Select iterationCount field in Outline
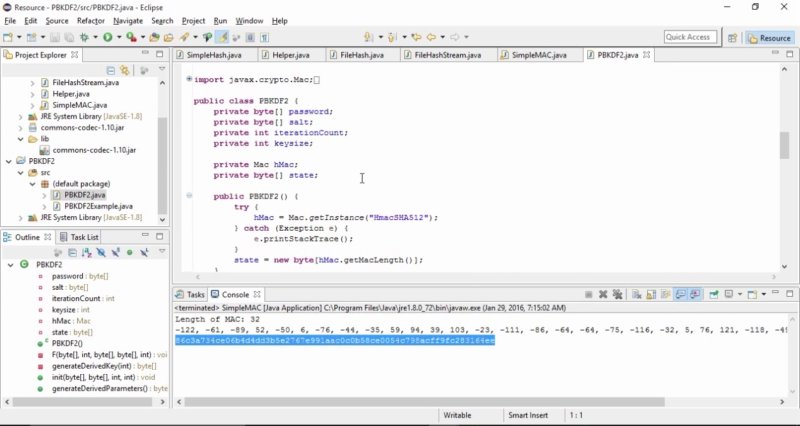 (83, 298)
